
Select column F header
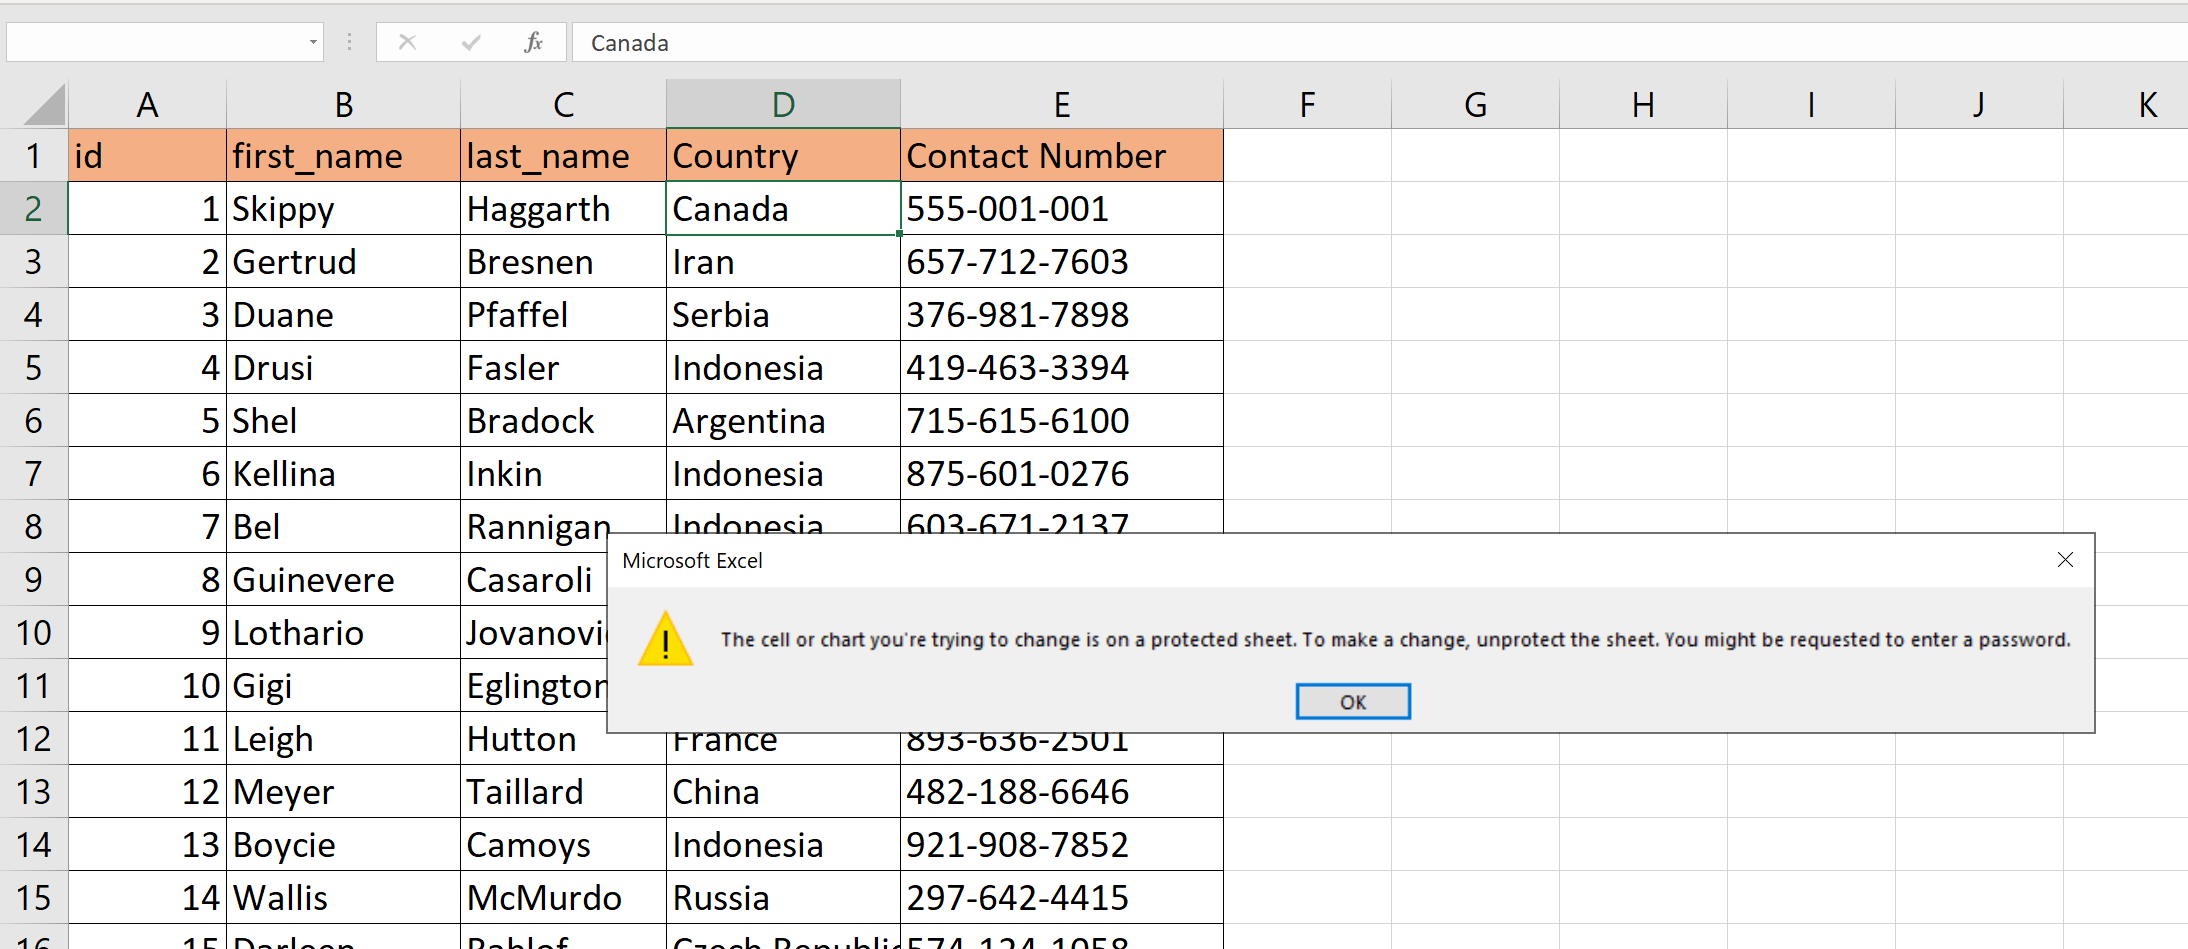tap(1307, 103)
